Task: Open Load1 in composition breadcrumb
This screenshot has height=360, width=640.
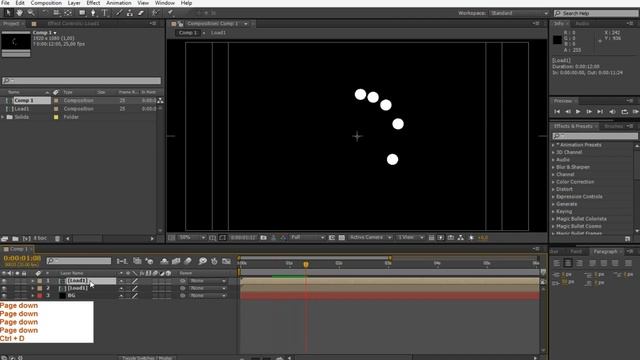Action: click(218, 33)
